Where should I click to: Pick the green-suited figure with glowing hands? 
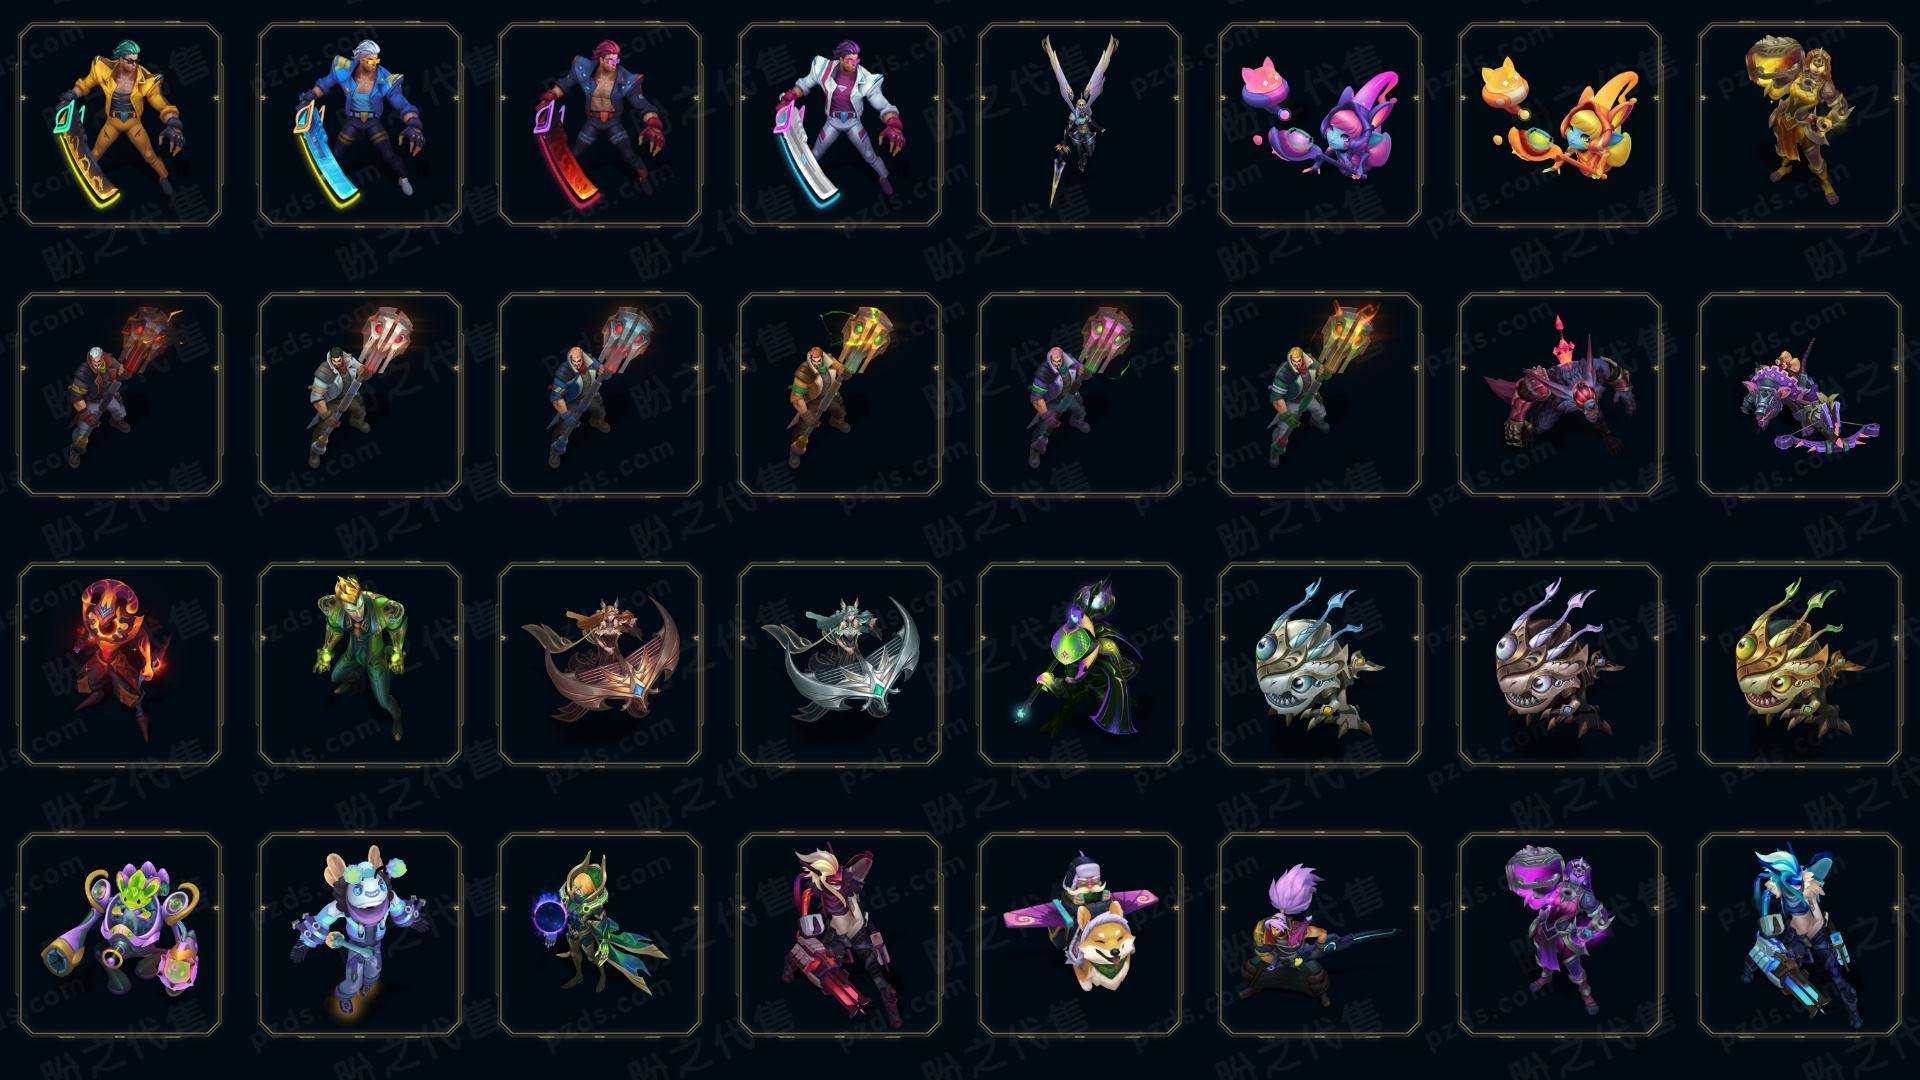[x=360, y=664]
